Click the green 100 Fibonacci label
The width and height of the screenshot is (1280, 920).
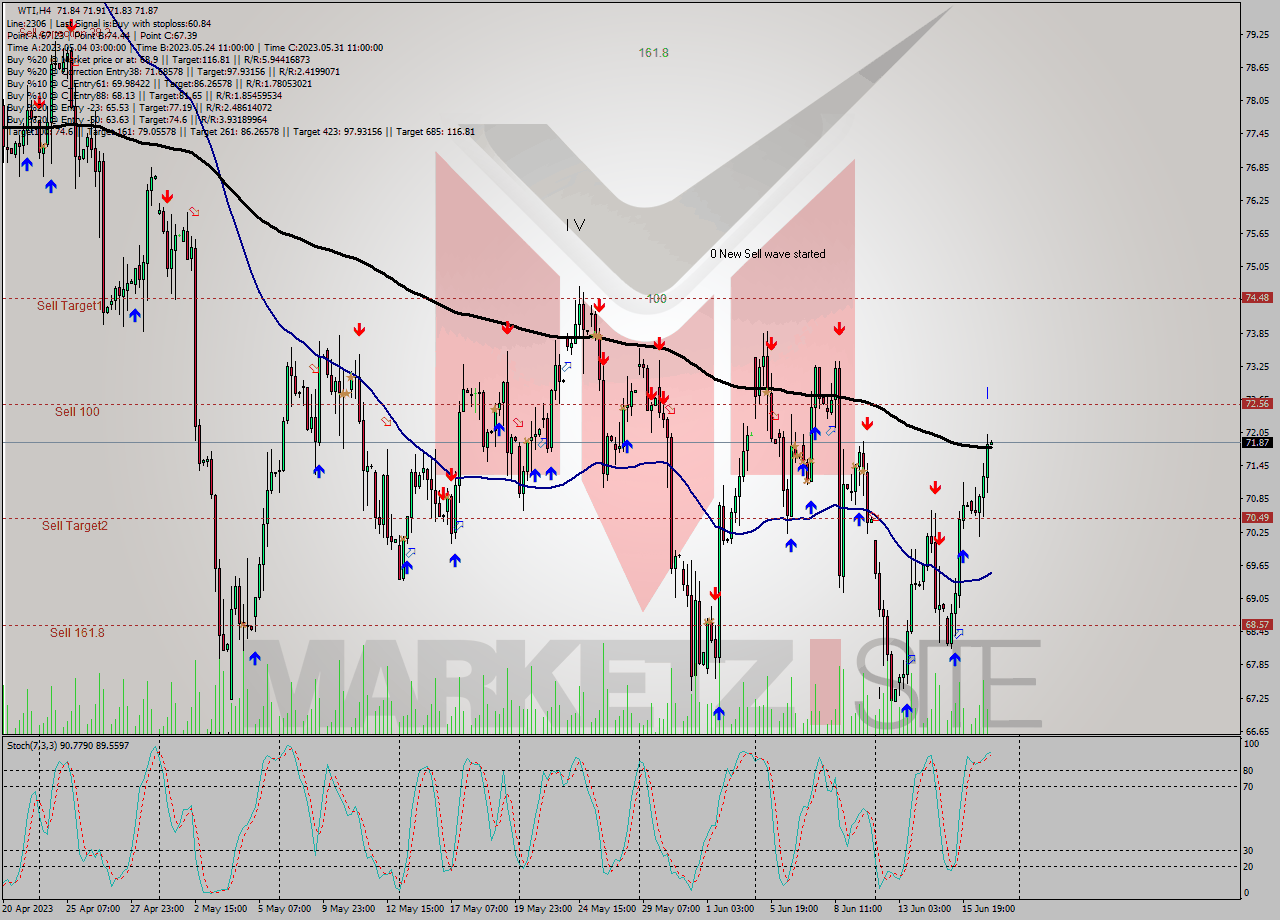pyautogui.click(x=656, y=298)
